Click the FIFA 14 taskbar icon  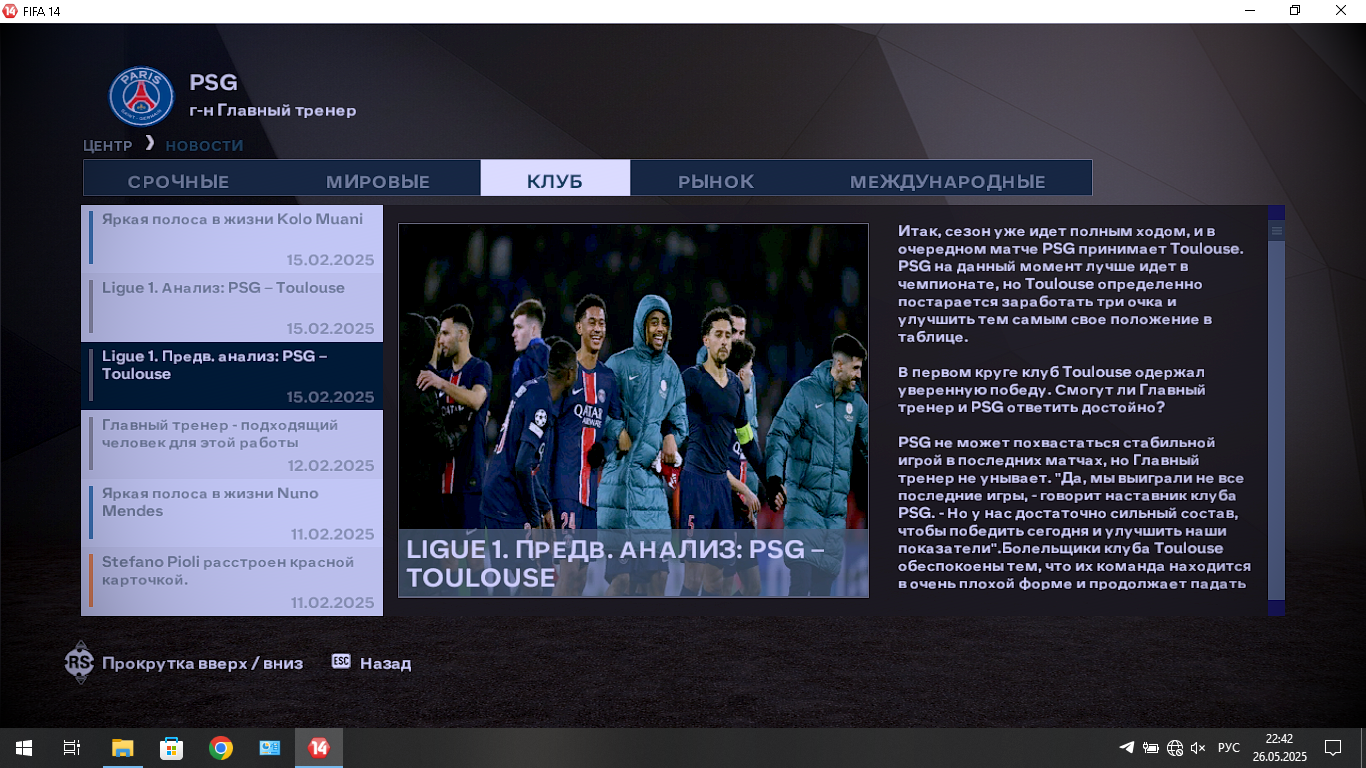click(319, 748)
